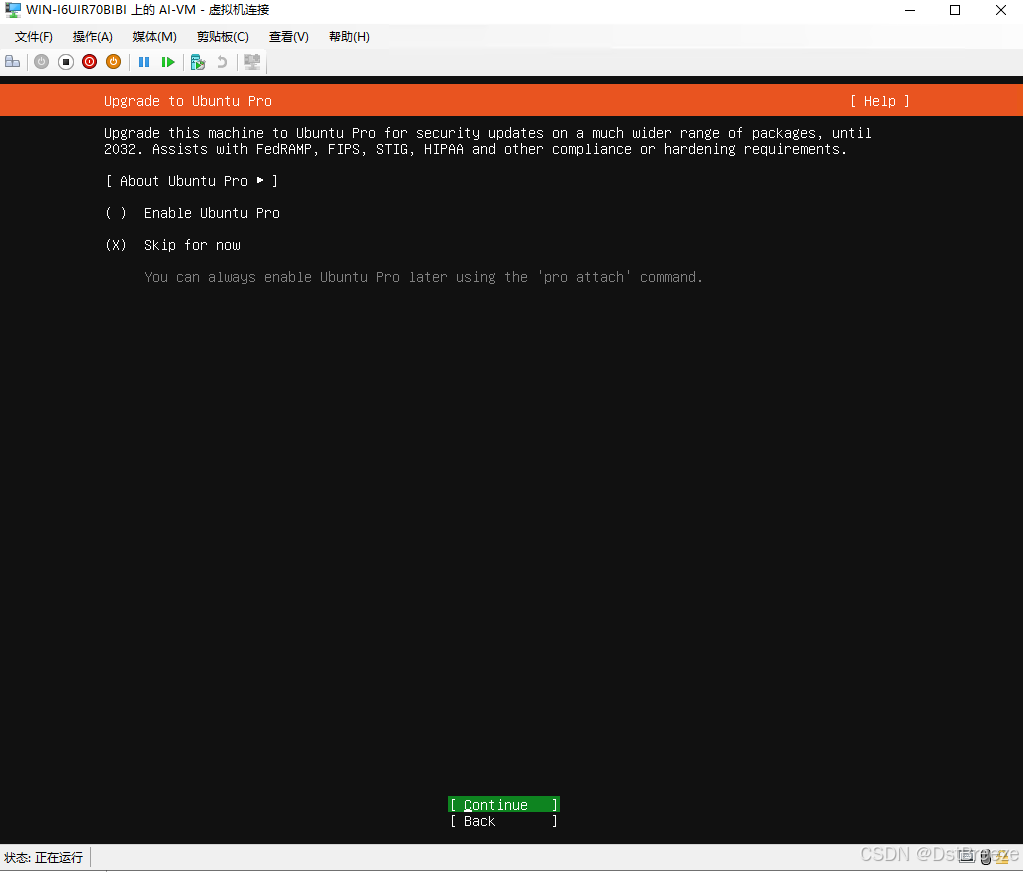Viewport: 1023px width, 872px height.
Task: Click the Enhanced session monitor icon
Action: [252, 62]
